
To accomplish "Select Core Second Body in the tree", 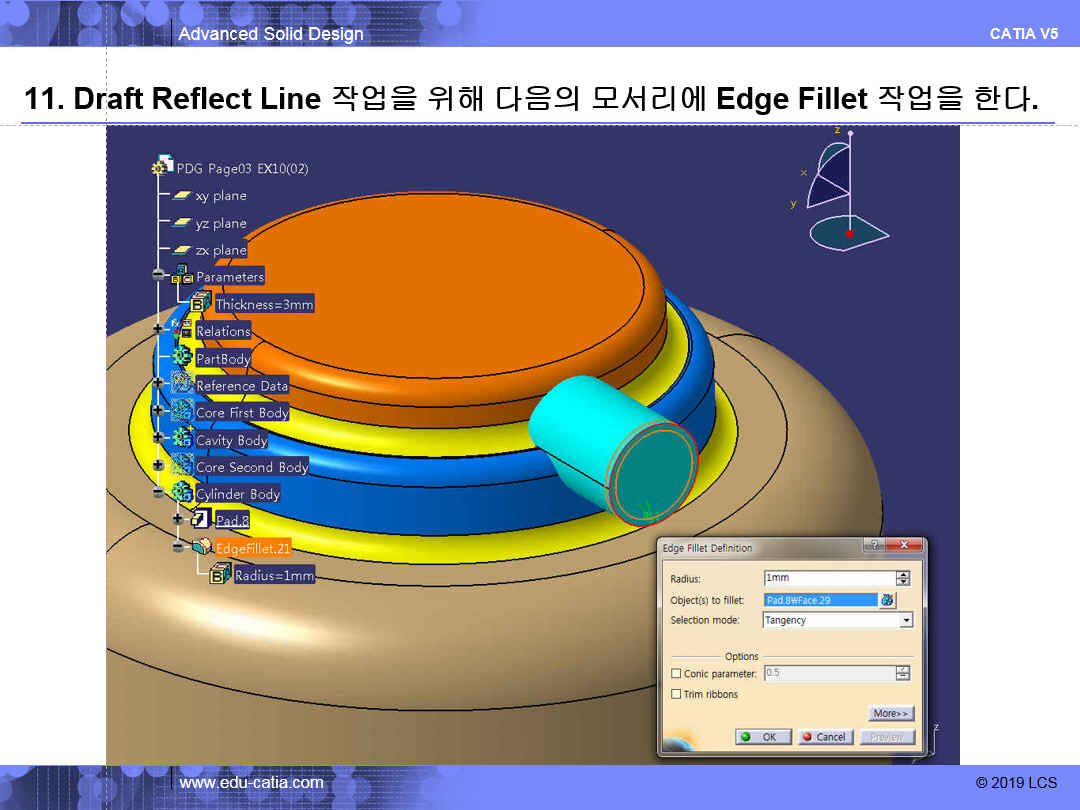I will (x=251, y=467).
